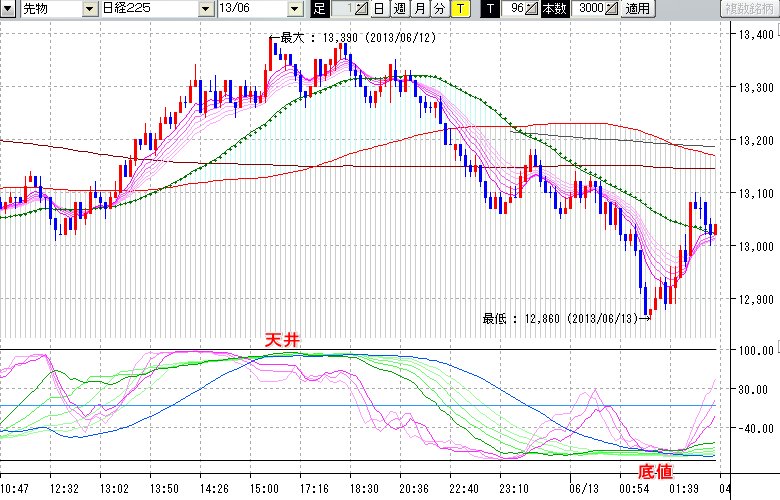
Task: Click the 複数銘柄 multiple symbols button
Action: click(748, 9)
